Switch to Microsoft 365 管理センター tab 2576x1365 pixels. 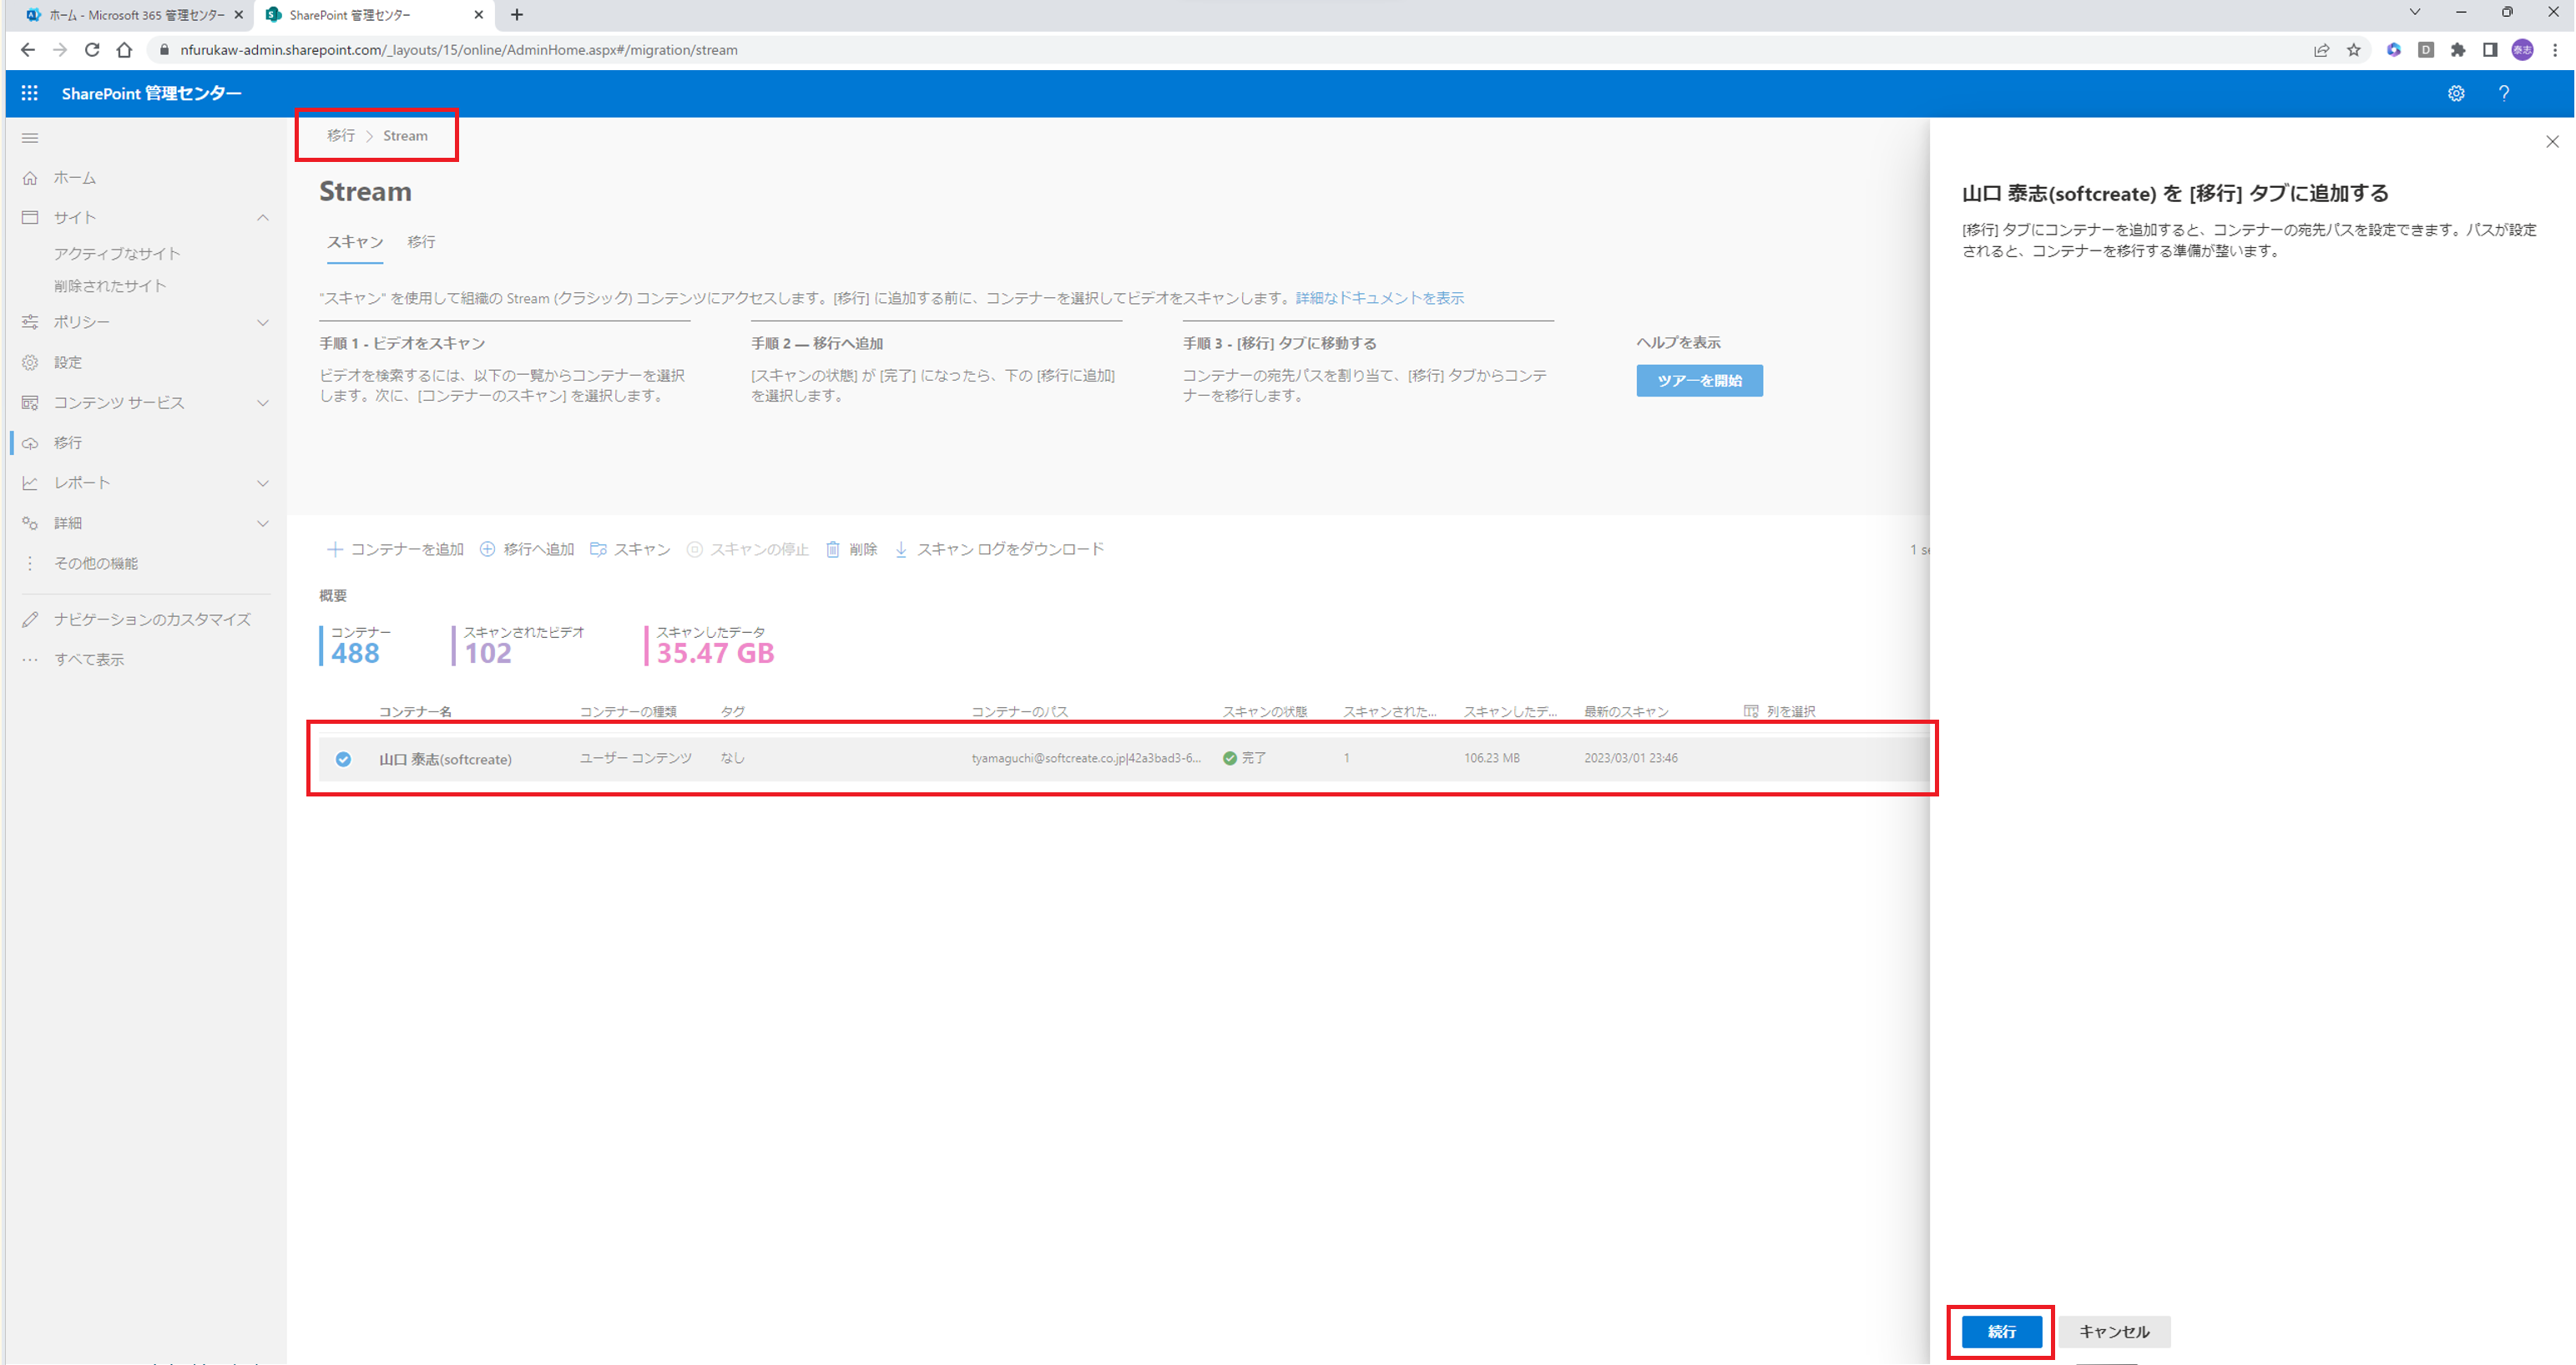[x=134, y=15]
